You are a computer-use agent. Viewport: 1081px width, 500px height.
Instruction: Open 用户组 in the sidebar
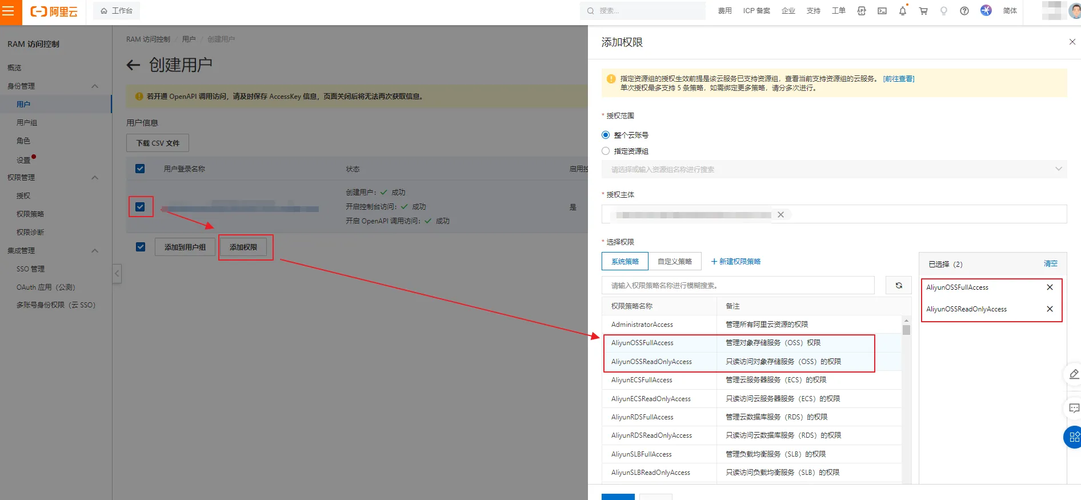[26, 123]
